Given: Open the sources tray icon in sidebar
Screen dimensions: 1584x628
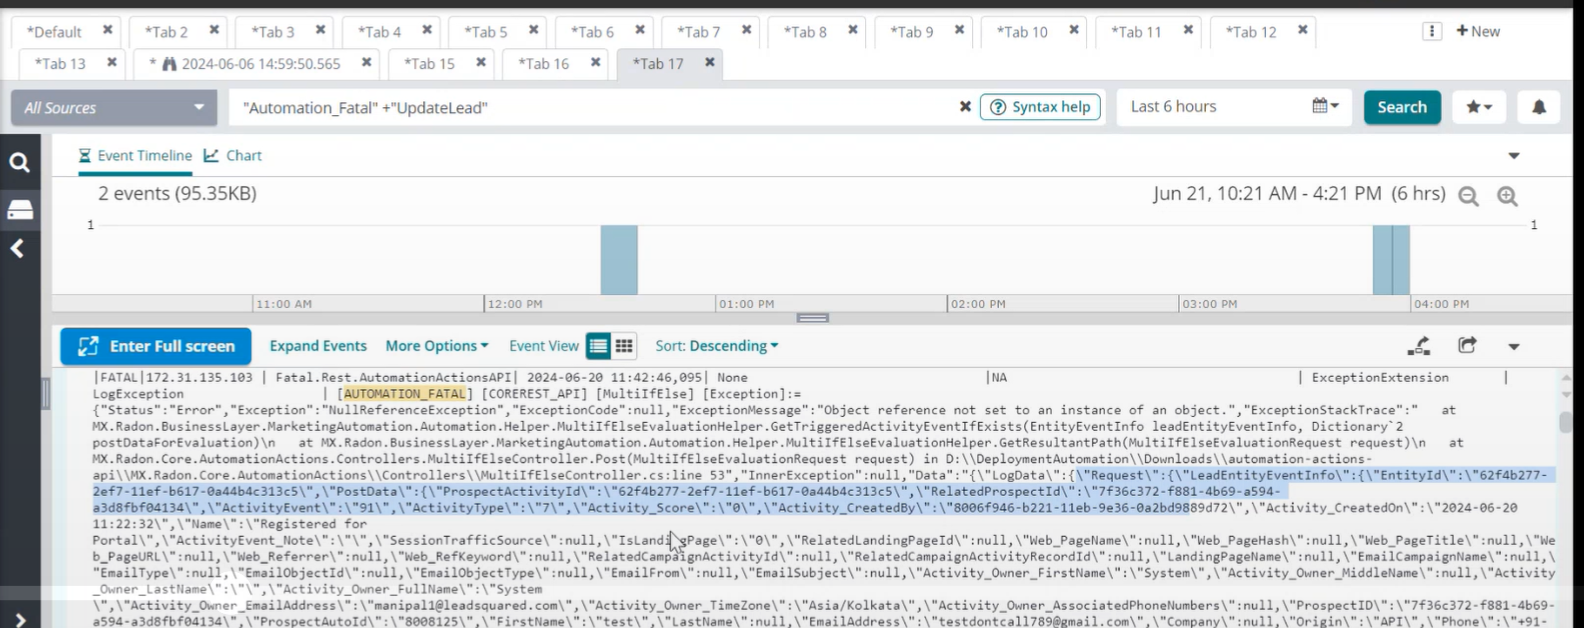Looking at the screenshot, I should (x=20, y=209).
